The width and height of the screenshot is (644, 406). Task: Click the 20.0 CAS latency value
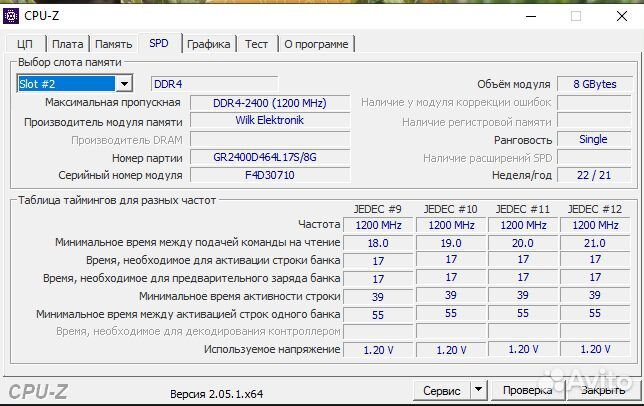523,243
